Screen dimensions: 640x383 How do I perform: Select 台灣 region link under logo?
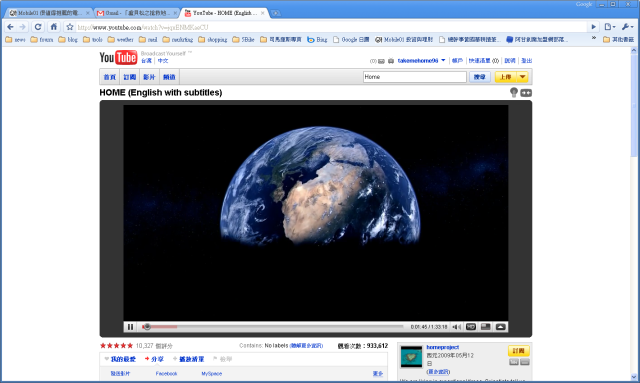(x=146, y=61)
